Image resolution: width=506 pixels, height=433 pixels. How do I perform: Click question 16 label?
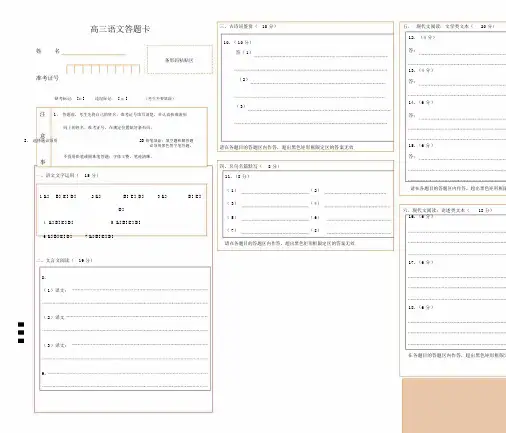[x=421, y=217]
